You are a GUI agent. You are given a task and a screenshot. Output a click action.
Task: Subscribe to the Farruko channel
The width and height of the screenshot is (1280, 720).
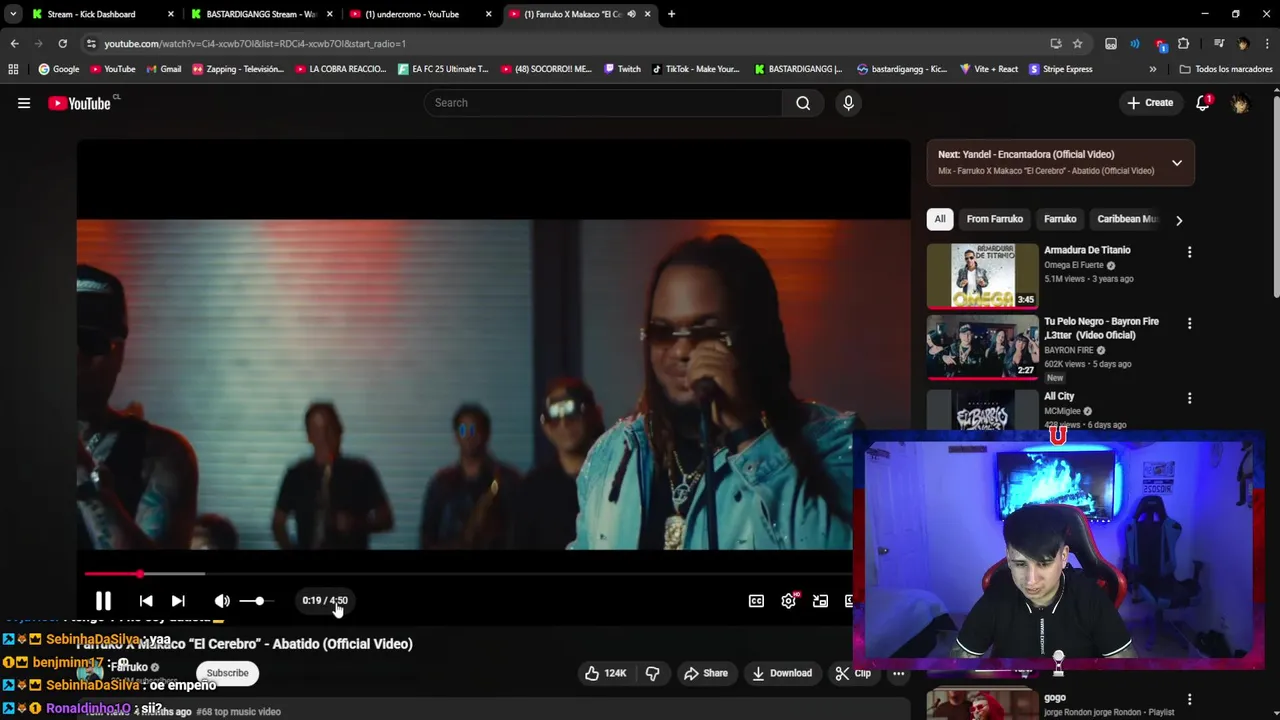[x=227, y=673]
